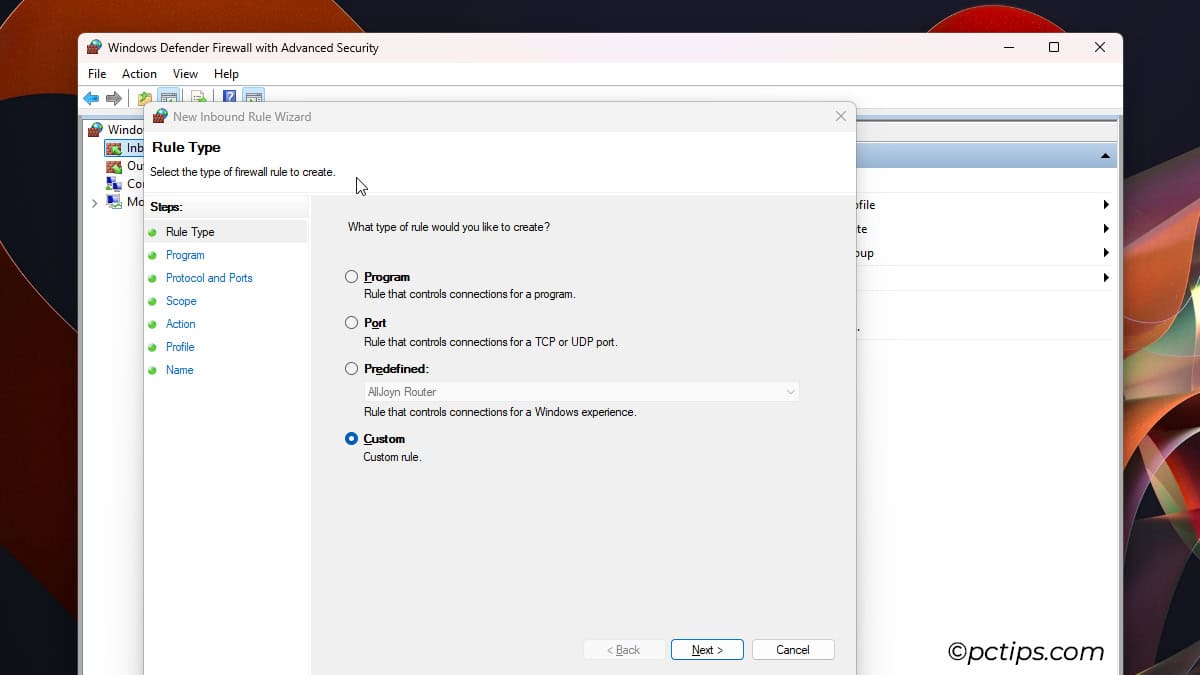Click the Forward navigation arrow in the toolbar
The width and height of the screenshot is (1200, 675).
(x=113, y=96)
